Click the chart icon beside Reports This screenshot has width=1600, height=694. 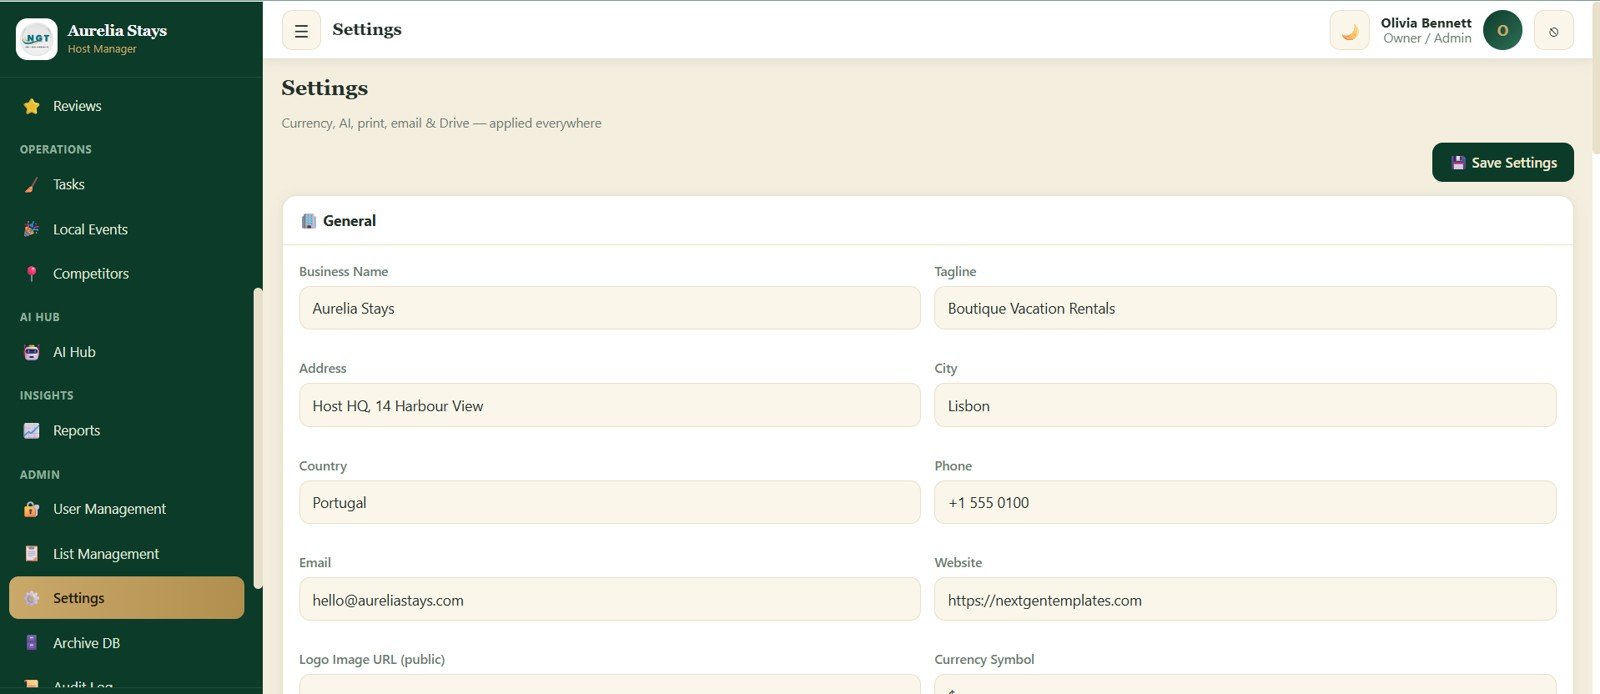pos(32,431)
